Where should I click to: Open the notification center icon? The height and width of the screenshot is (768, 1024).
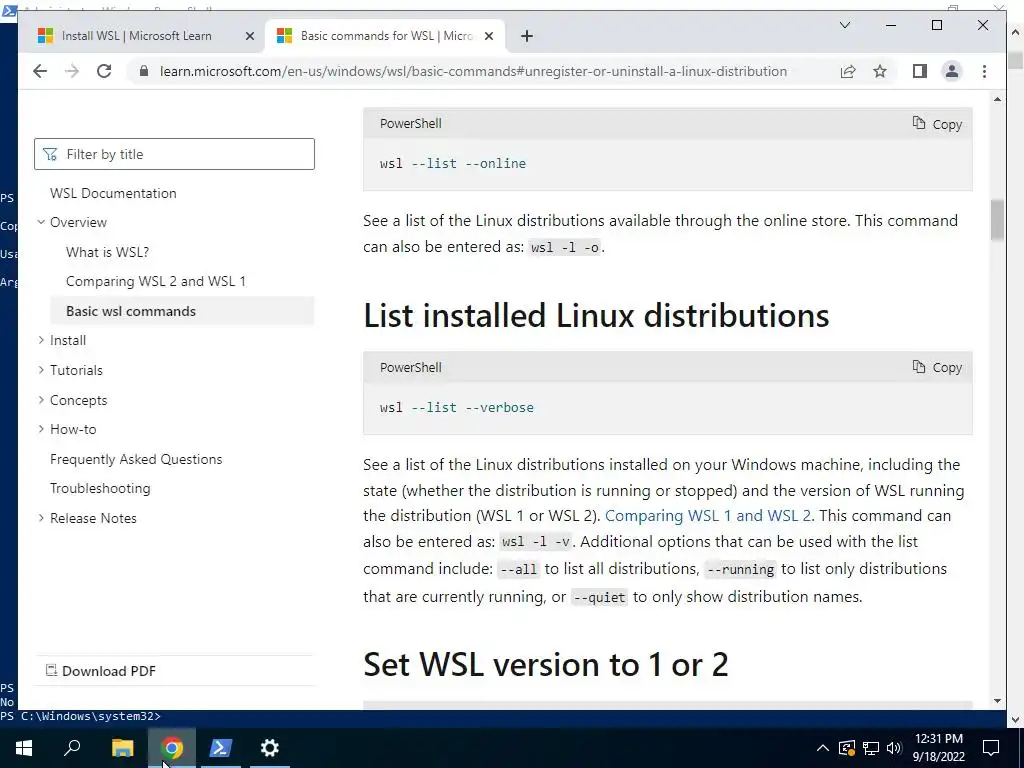tap(991, 748)
